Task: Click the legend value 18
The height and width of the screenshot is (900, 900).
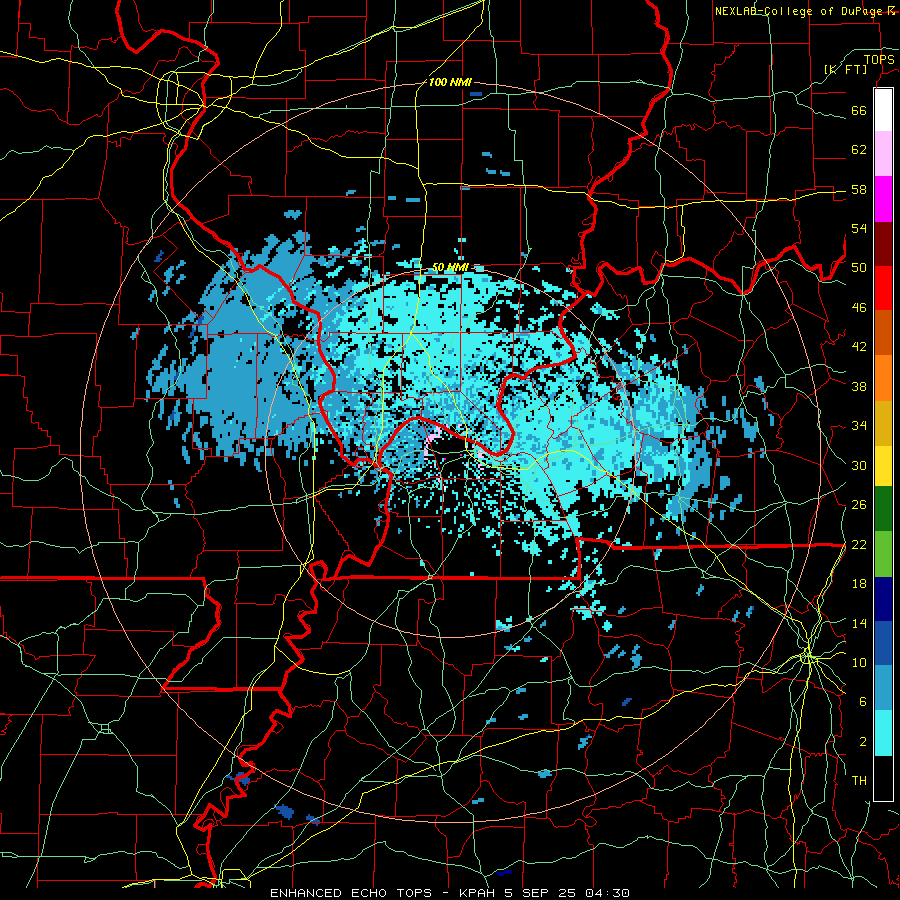Action: (x=859, y=584)
